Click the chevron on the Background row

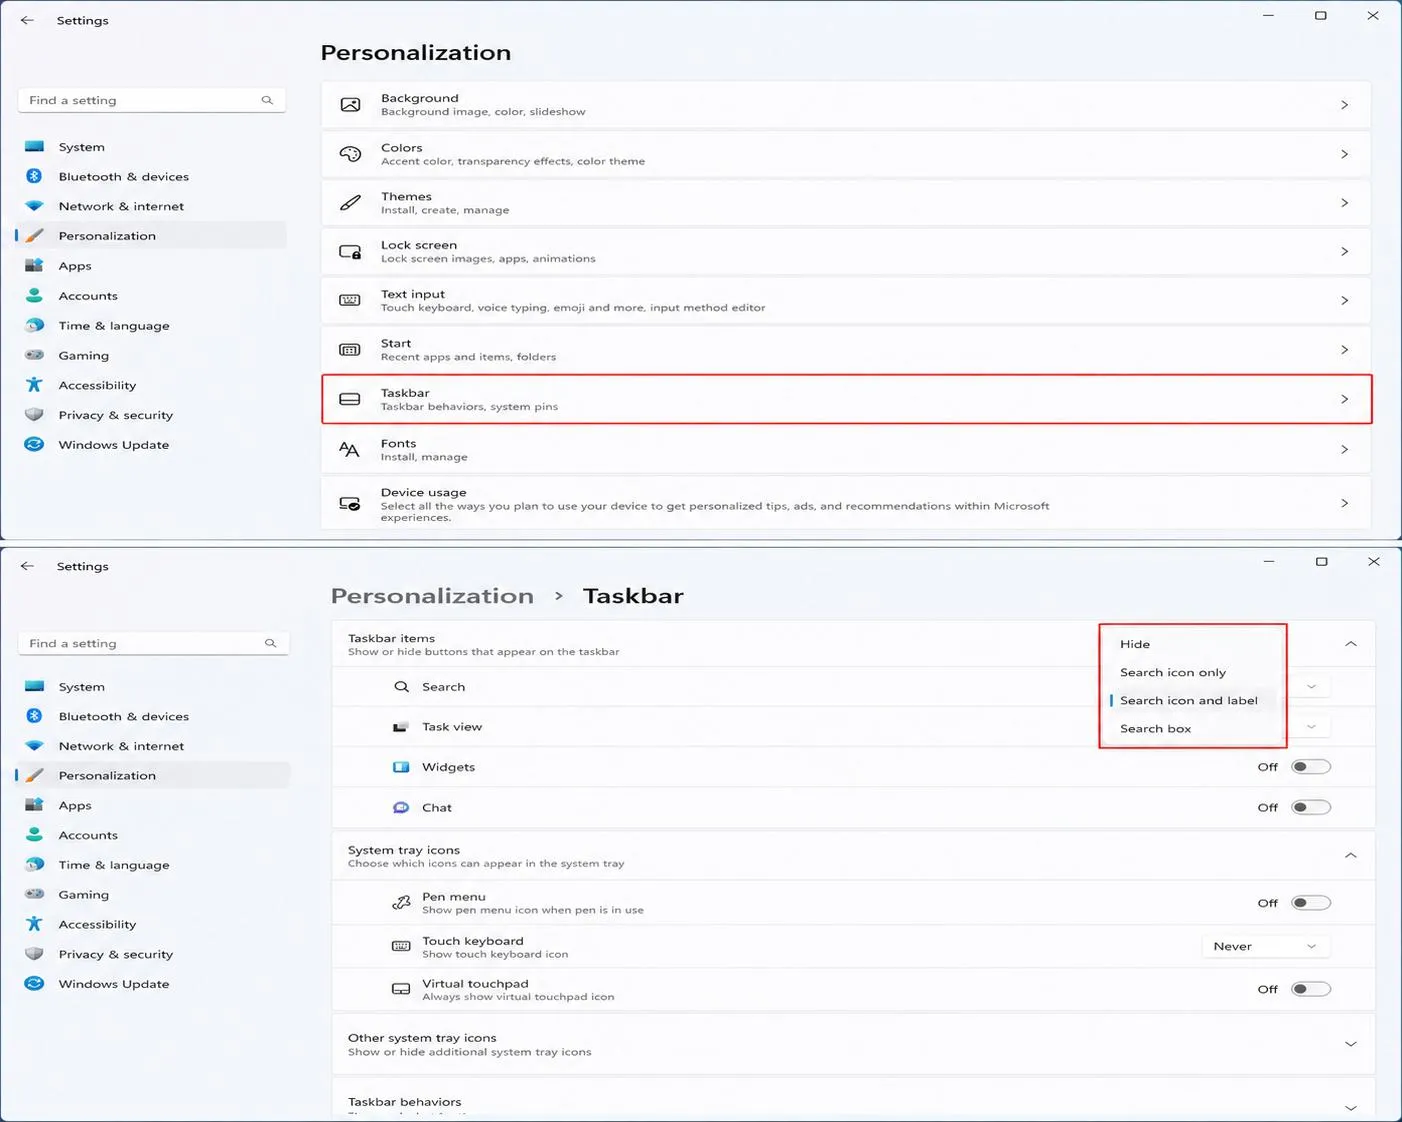coord(1345,105)
